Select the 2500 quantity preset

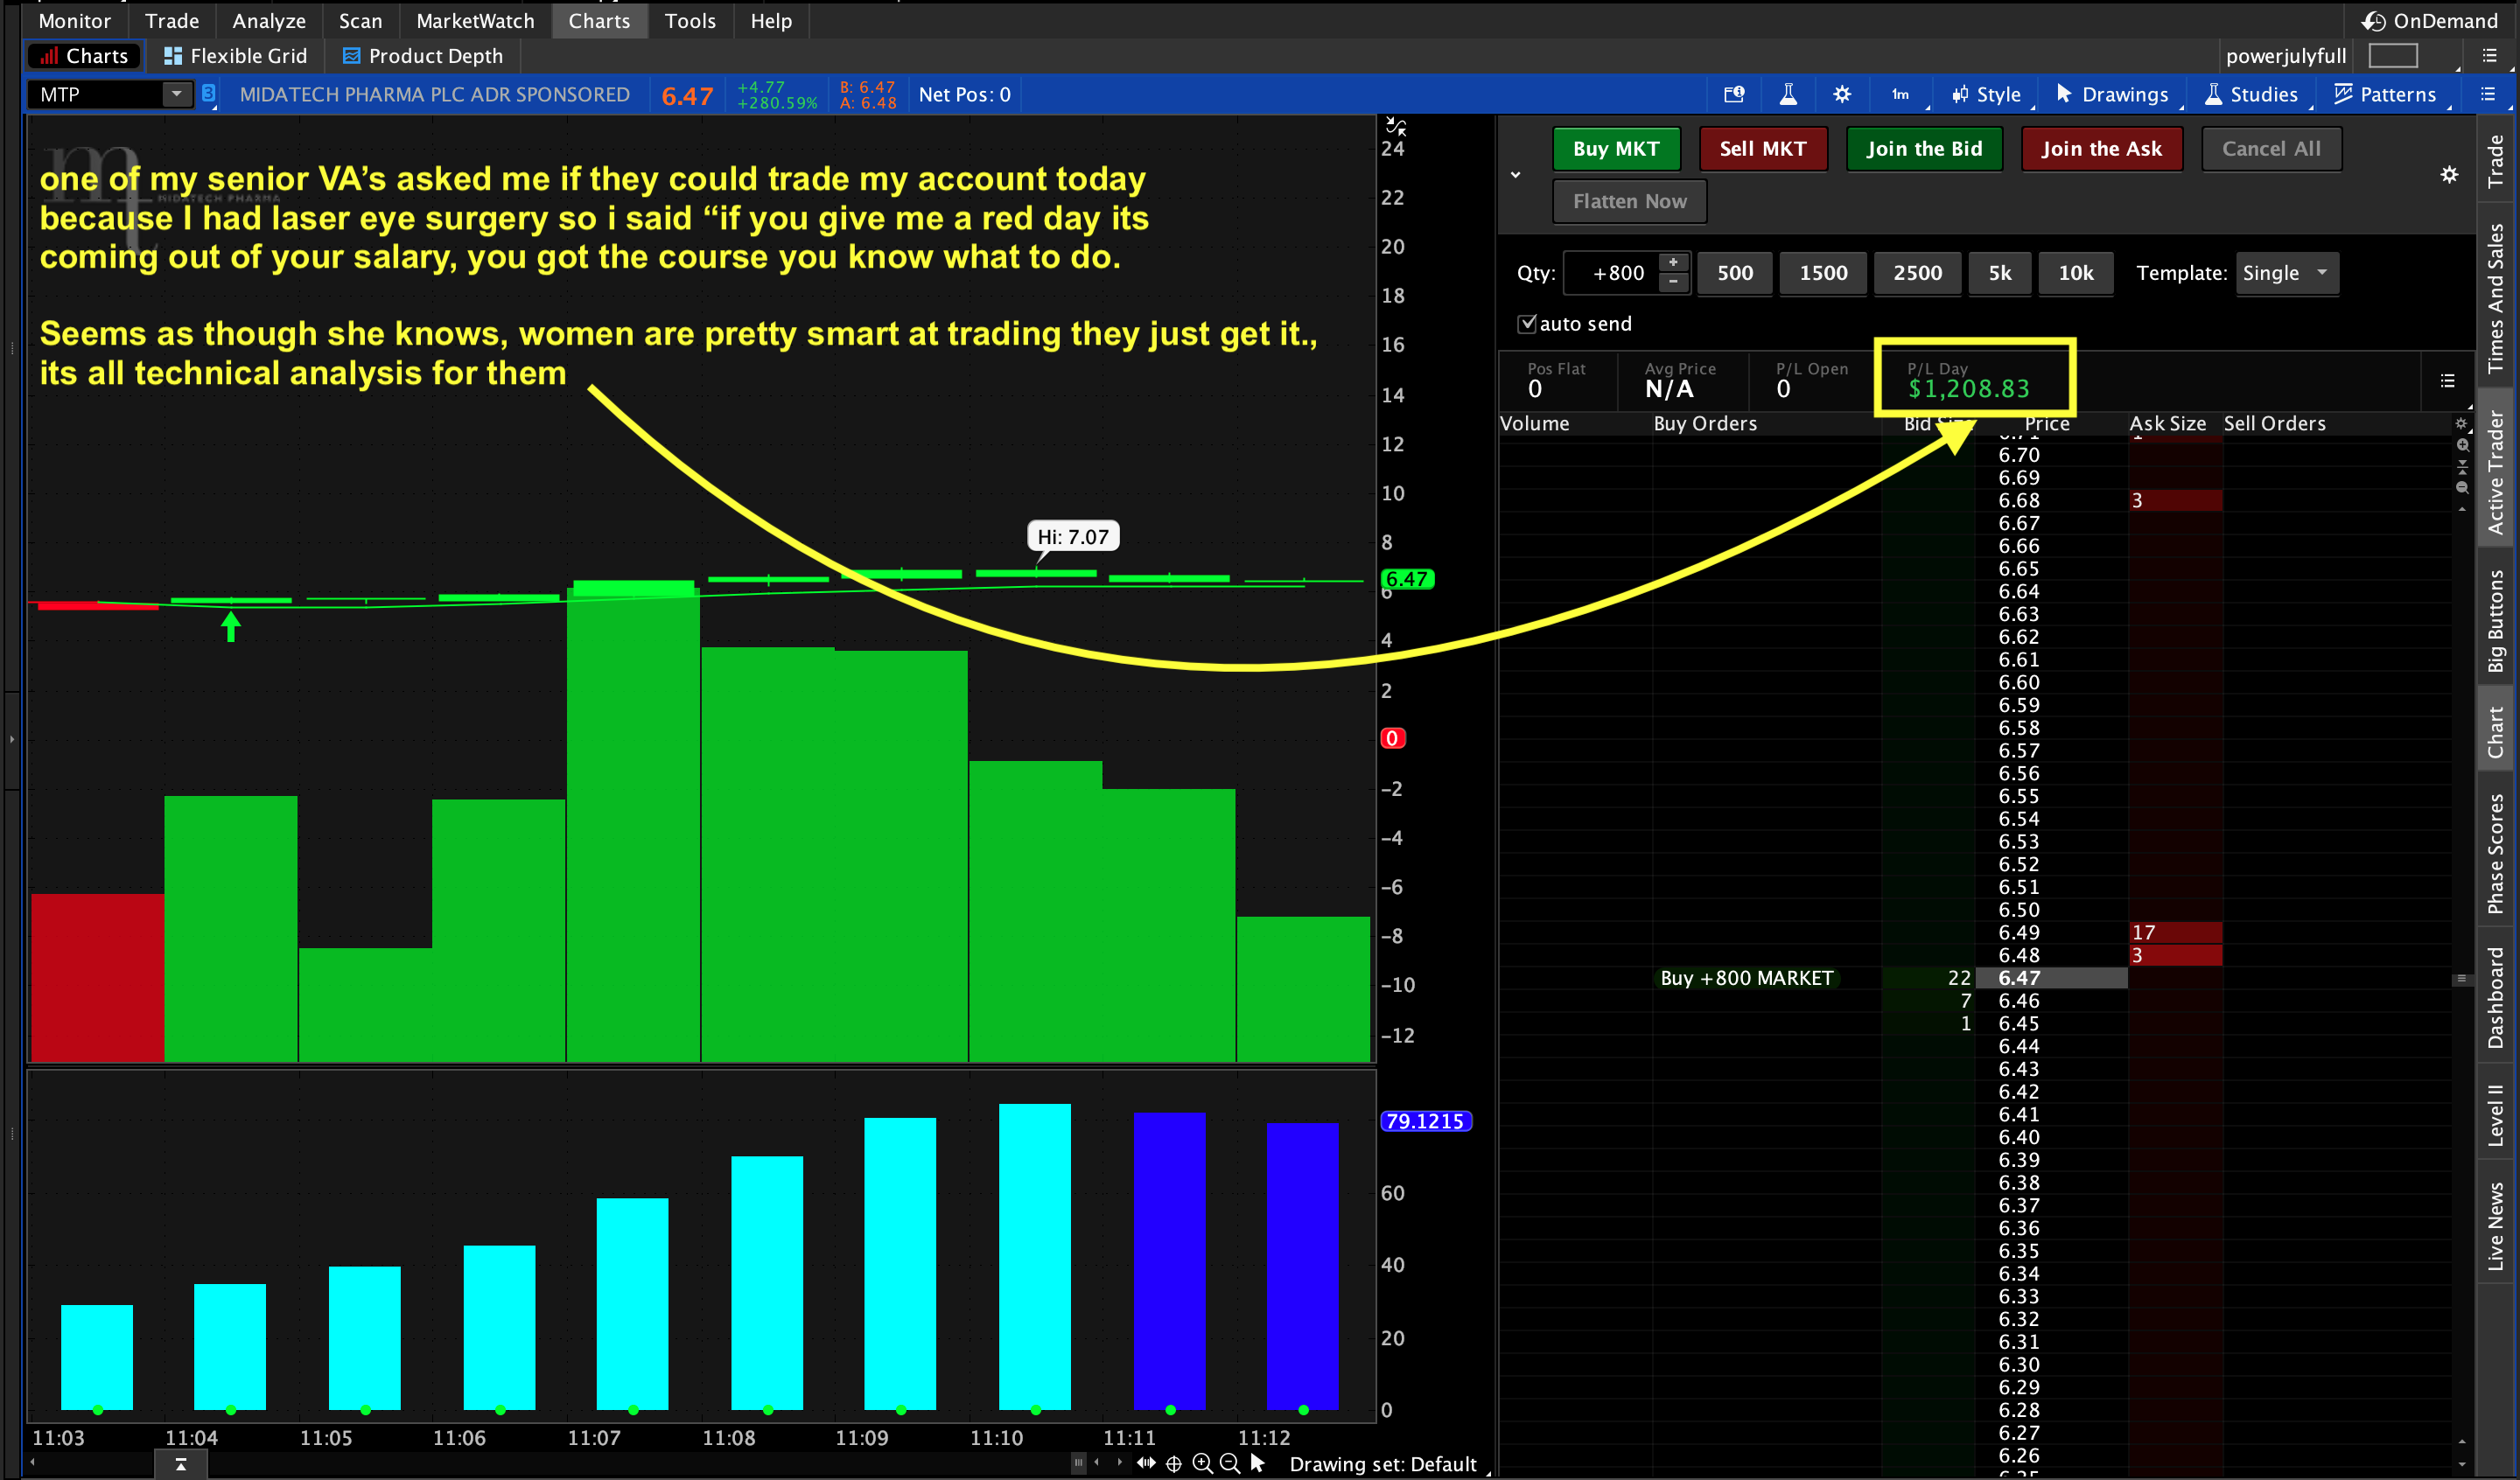(x=1917, y=273)
